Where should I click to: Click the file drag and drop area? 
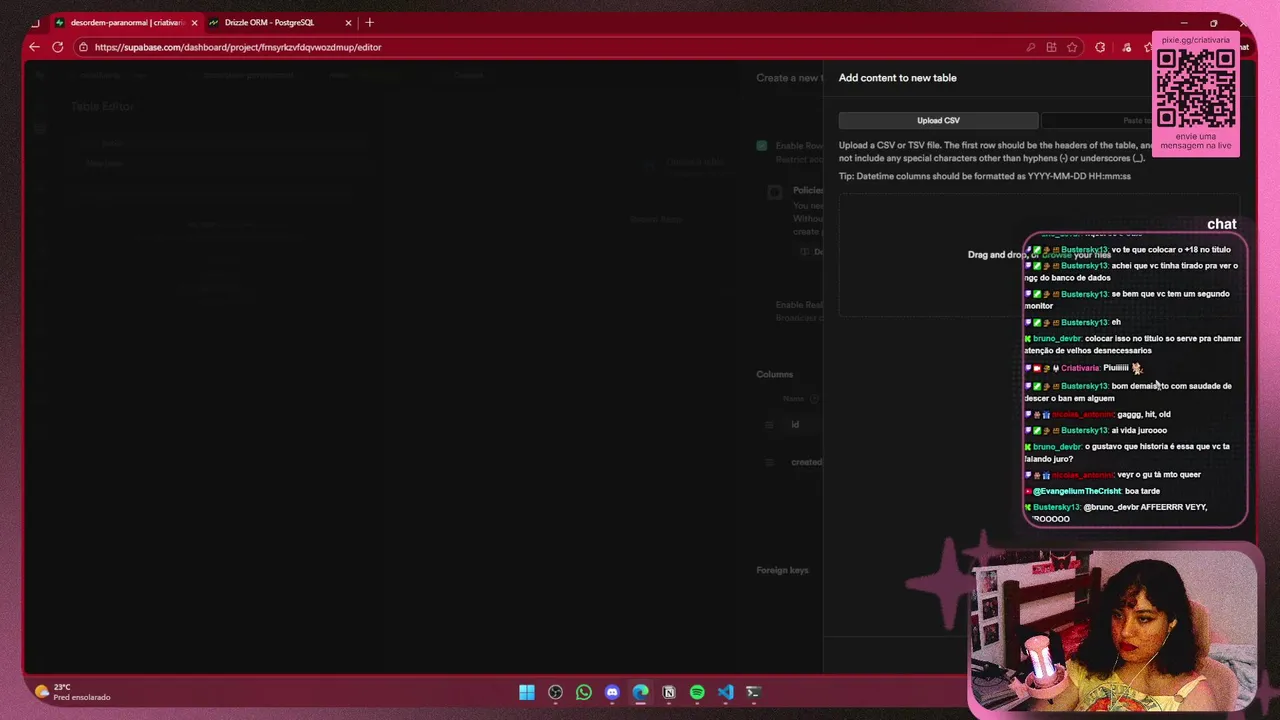1039,255
